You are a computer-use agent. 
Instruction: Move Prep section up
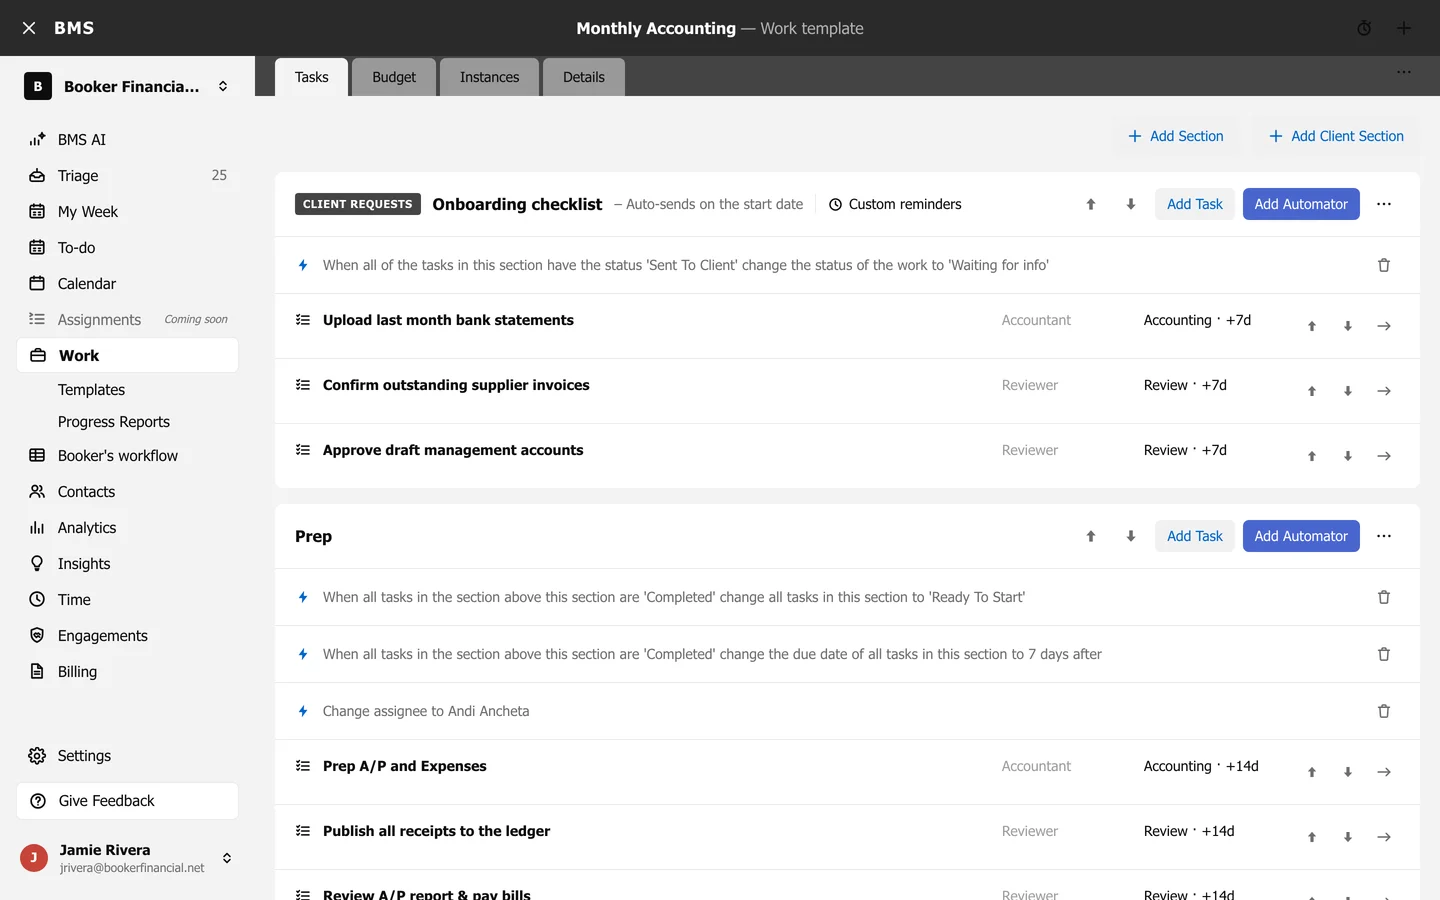1091,536
